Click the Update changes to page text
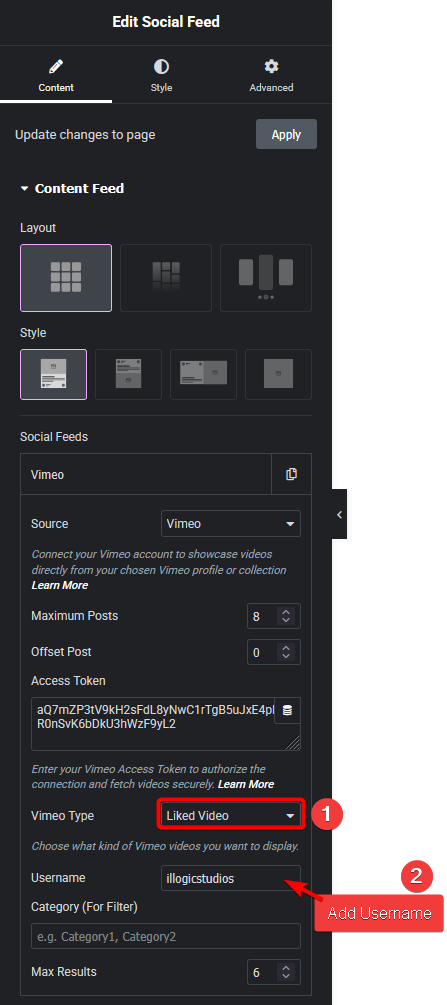 (x=85, y=135)
